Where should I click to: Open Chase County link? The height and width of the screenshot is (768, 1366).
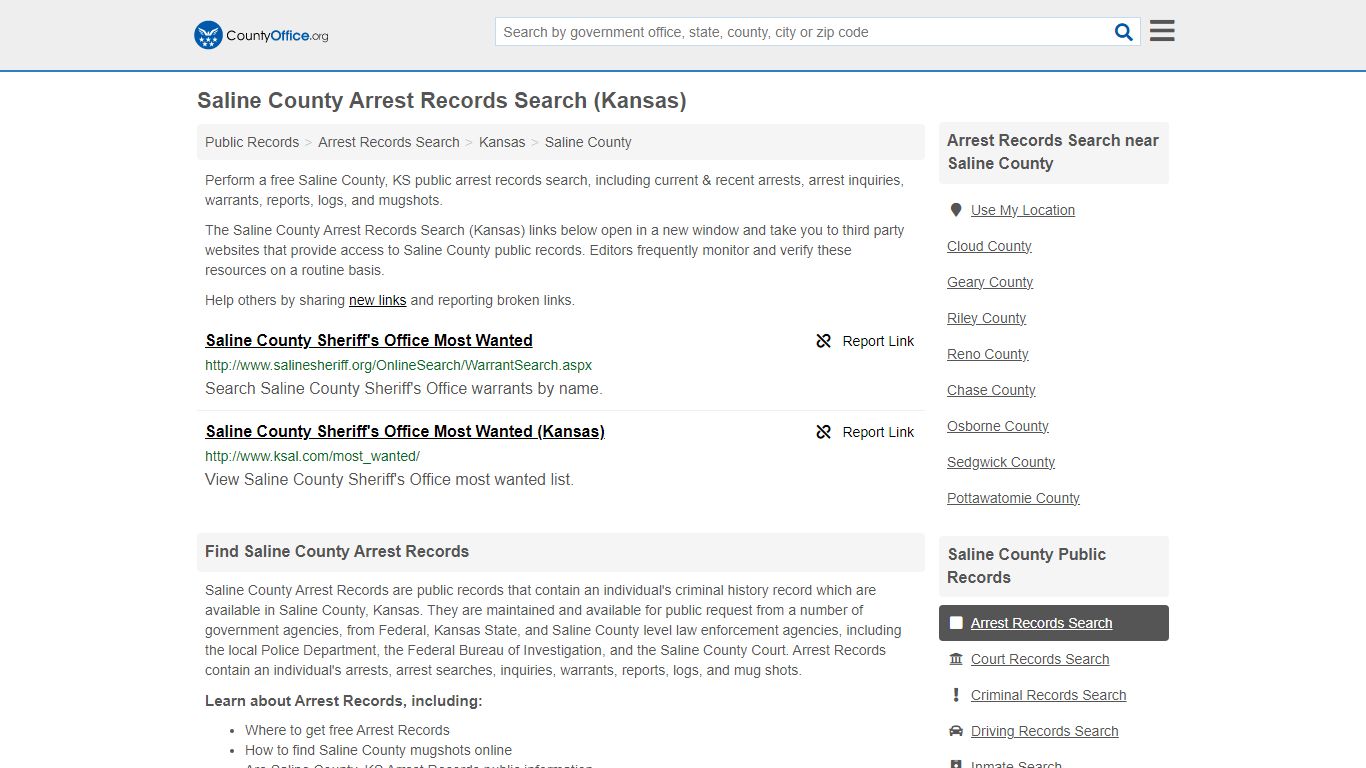(991, 390)
